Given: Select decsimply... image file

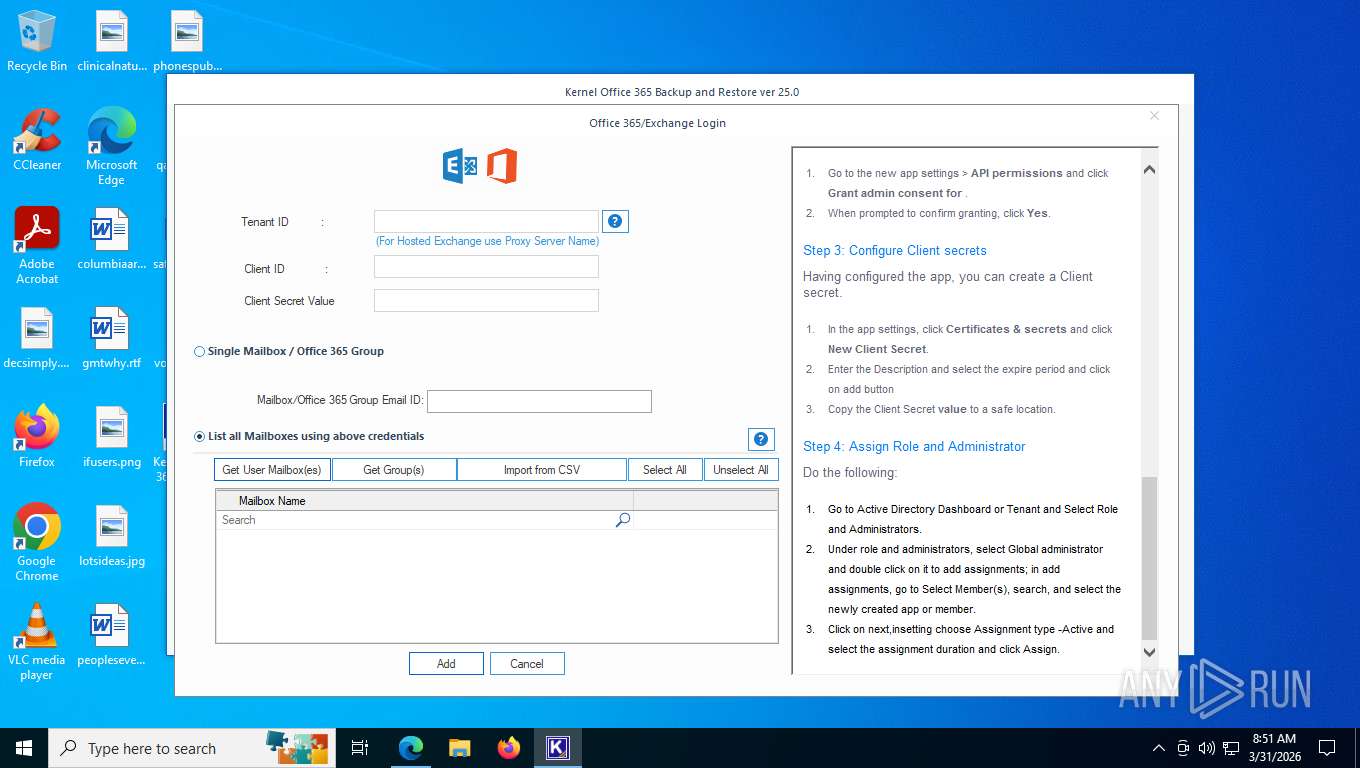Looking at the screenshot, I should (x=37, y=338).
